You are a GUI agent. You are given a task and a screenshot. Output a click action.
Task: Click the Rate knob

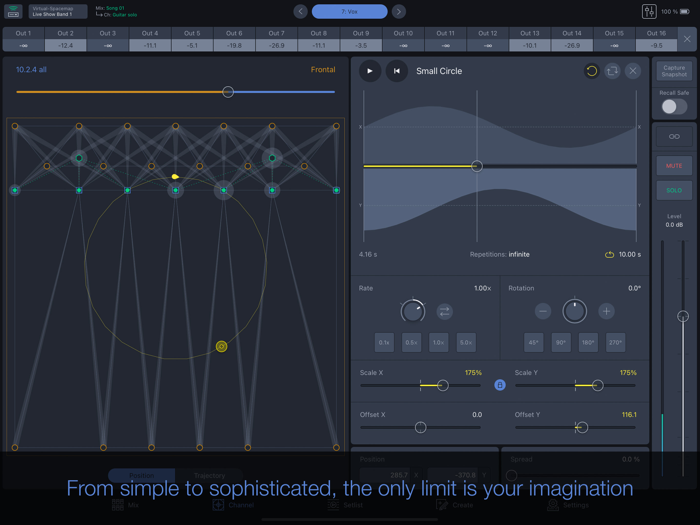pyautogui.click(x=412, y=311)
